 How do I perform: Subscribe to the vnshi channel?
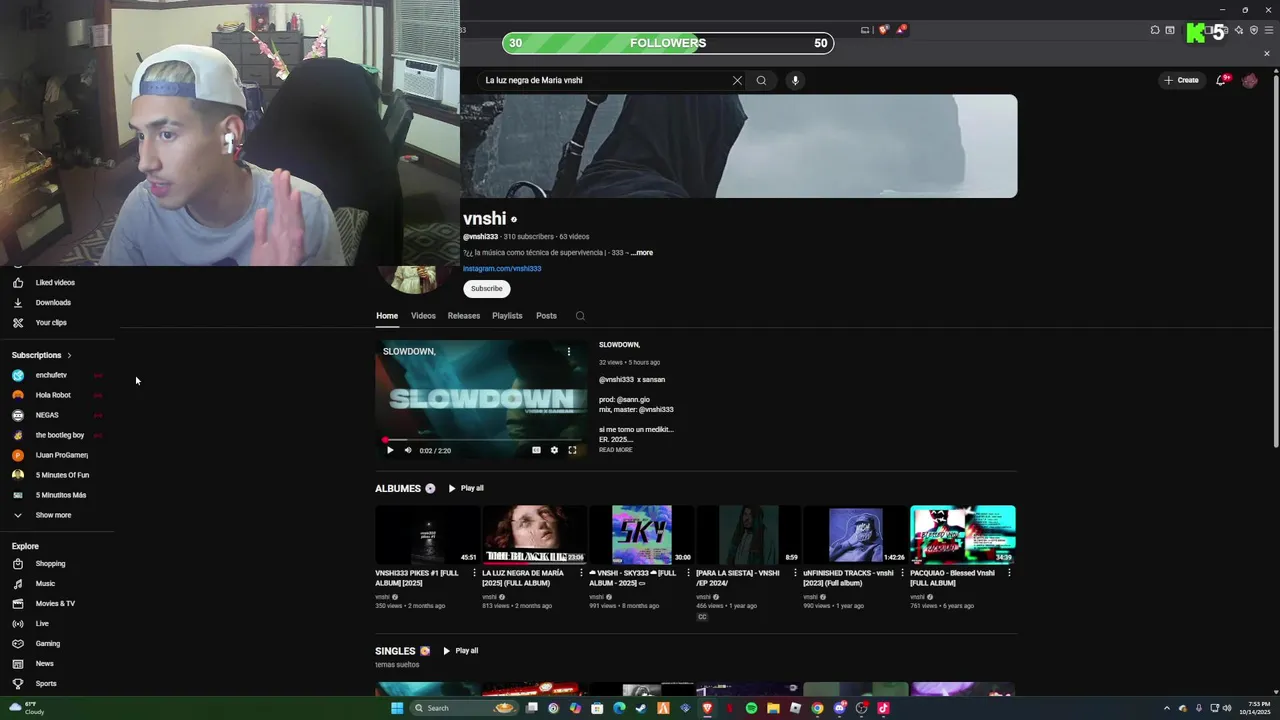[x=486, y=288]
